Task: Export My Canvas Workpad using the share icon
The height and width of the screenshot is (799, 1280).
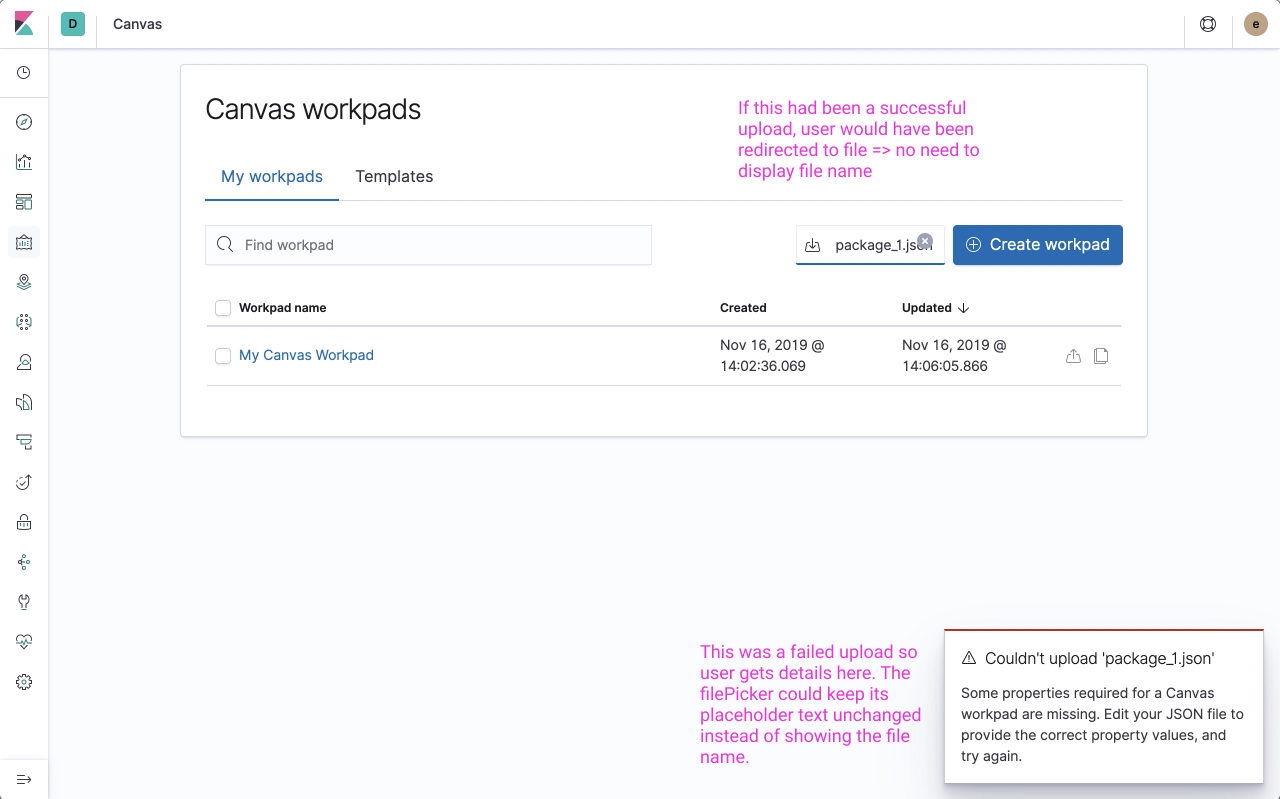Action: click(x=1073, y=355)
